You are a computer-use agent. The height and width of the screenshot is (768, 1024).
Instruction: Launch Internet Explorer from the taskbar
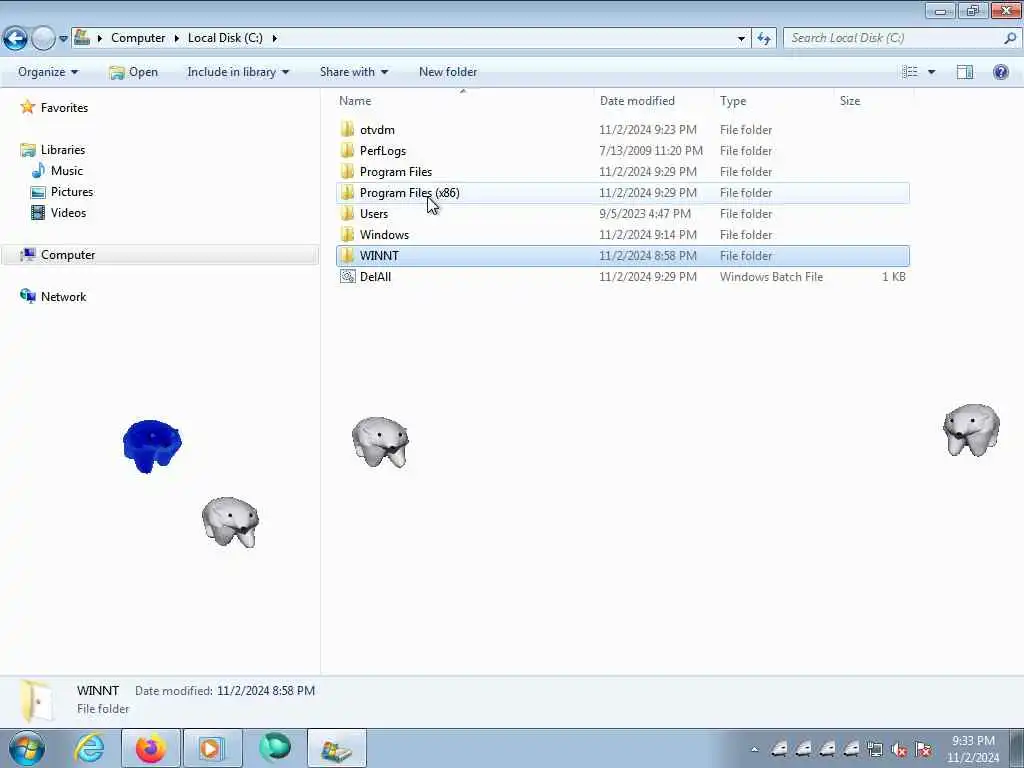pos(89,748)
